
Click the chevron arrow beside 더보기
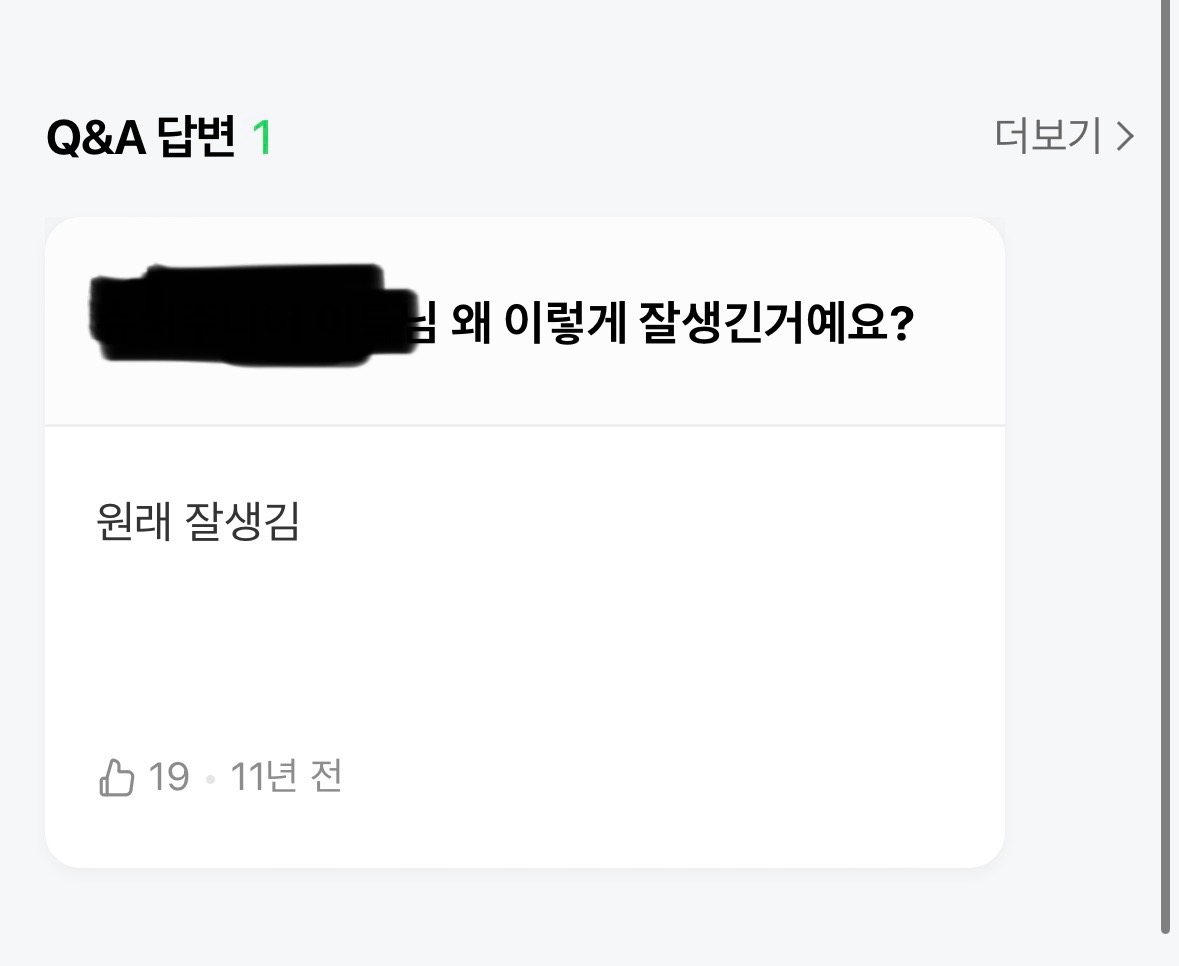click(1126, 136)
